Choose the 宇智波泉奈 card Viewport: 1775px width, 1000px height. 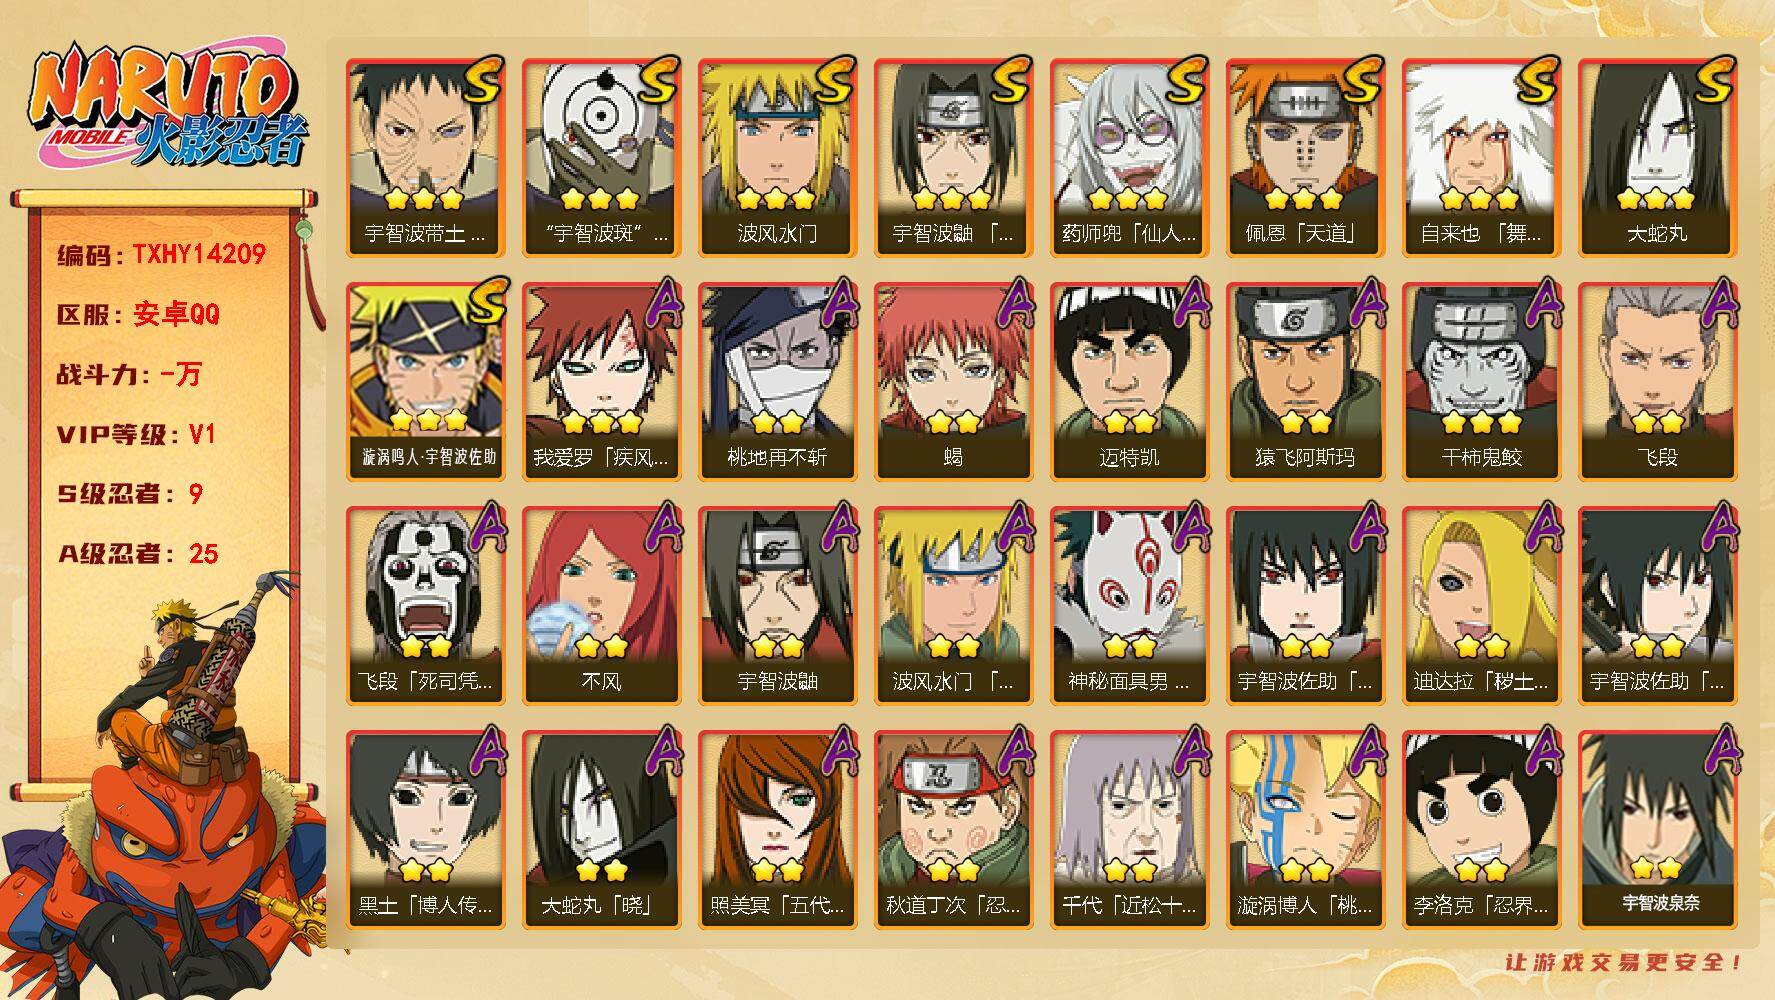tap(1657, 830)
